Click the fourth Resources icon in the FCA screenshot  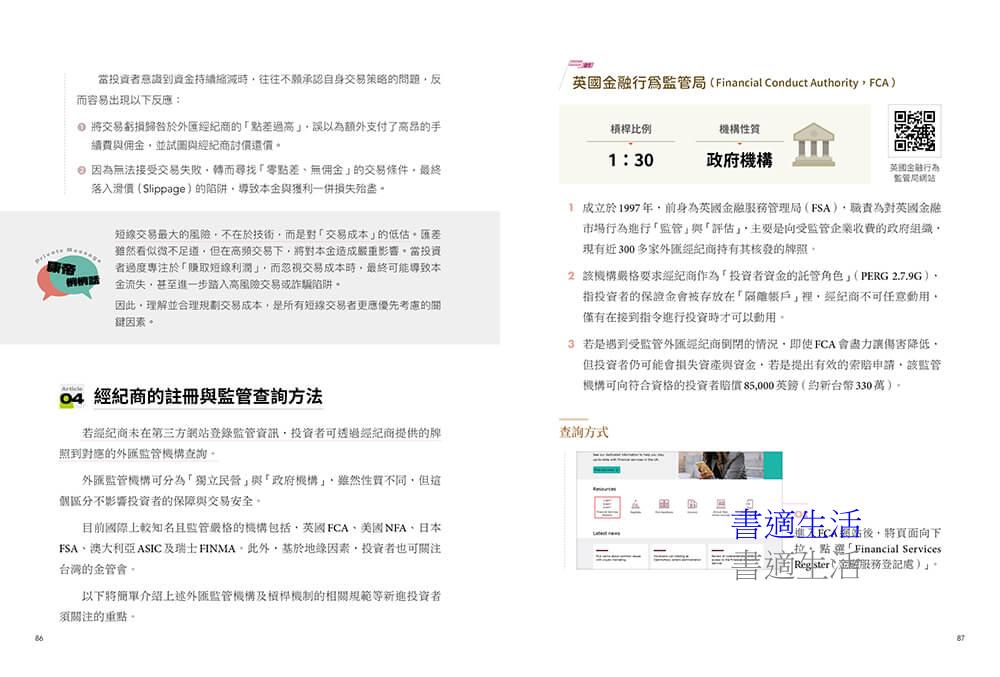point(692,505)
